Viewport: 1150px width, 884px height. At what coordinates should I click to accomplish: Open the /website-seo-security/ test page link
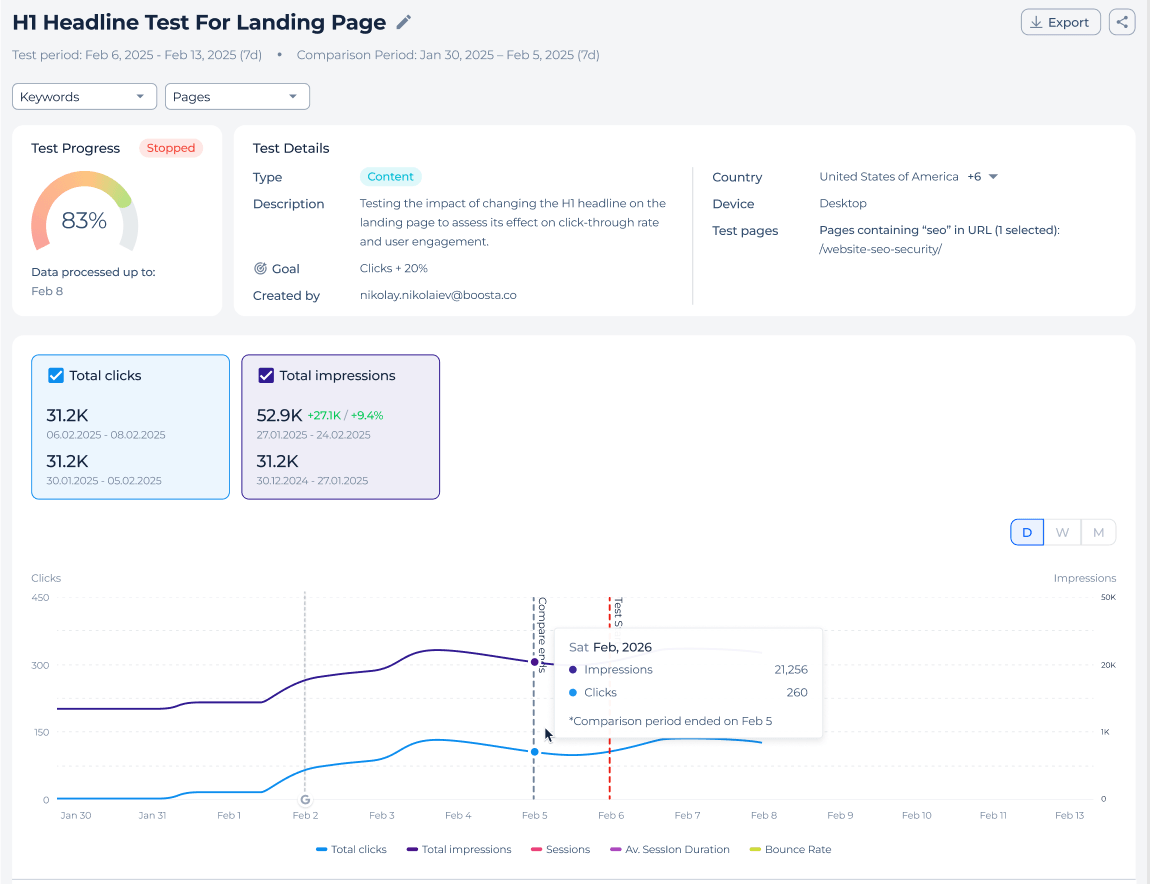tap(880, 249)
